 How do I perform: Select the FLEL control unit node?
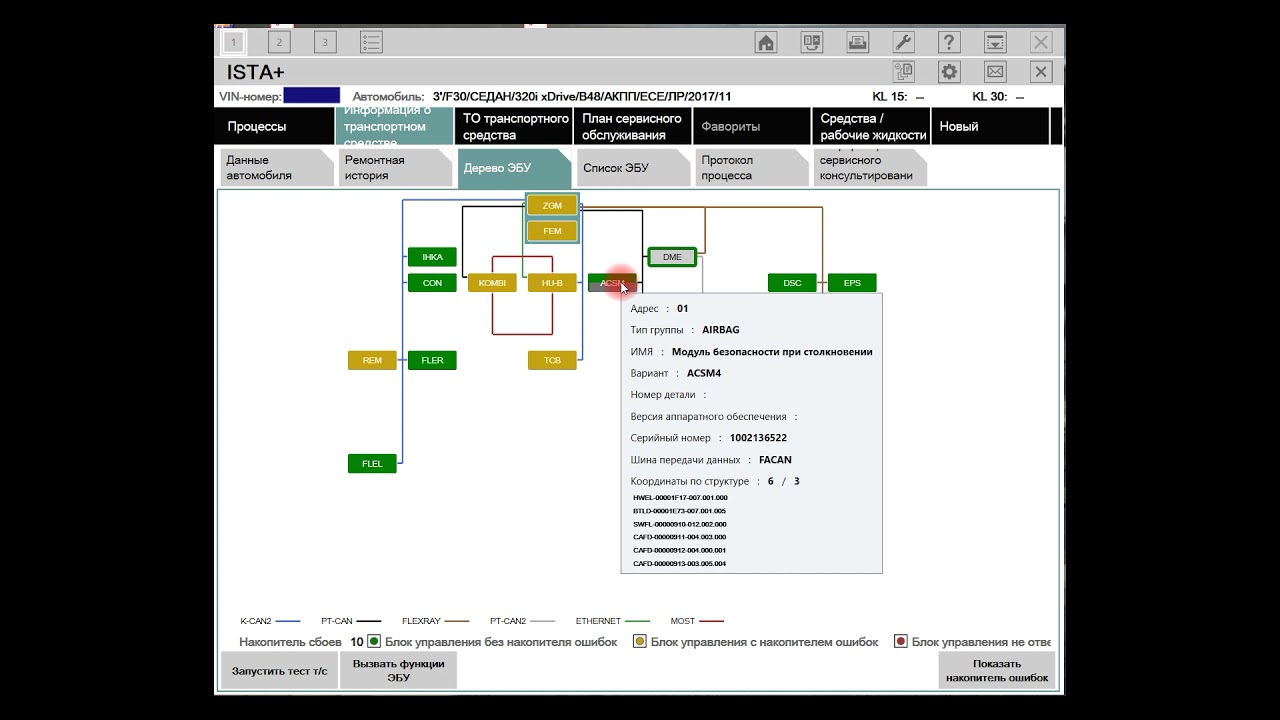pos(372,464)
